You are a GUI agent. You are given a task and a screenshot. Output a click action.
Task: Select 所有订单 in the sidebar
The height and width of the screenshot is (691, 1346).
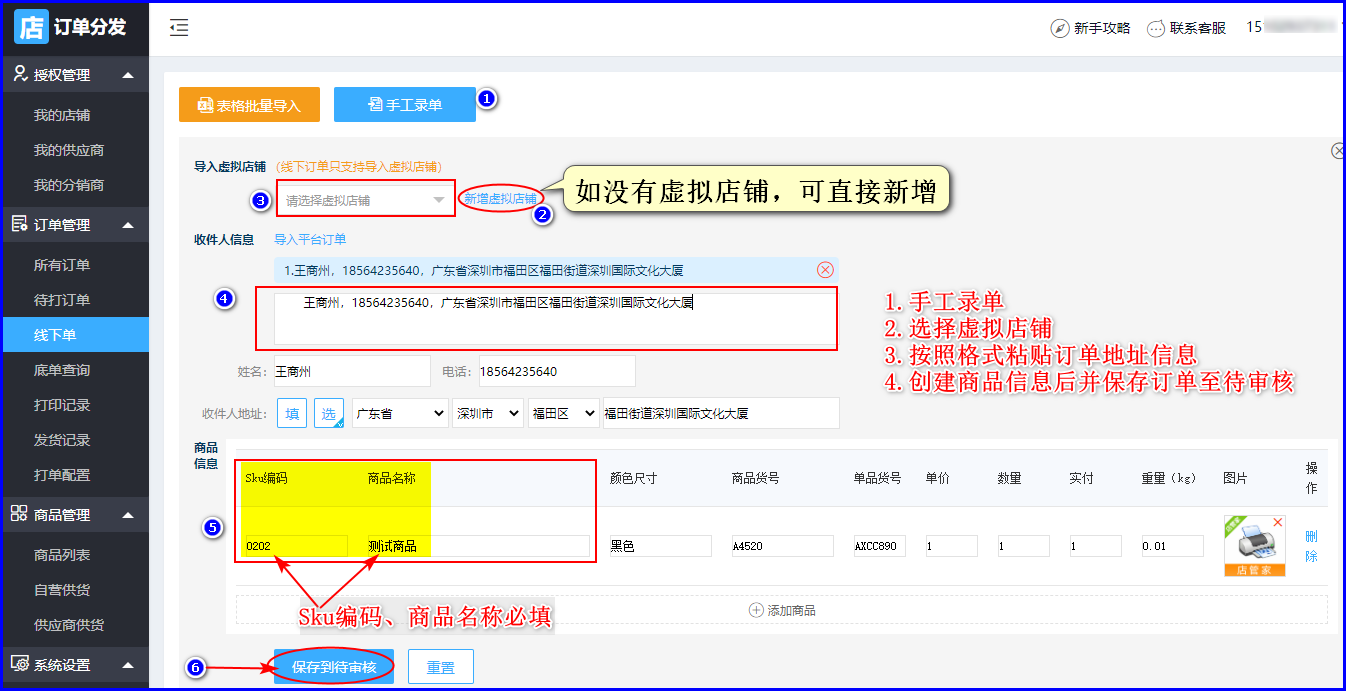click(62, 265)
